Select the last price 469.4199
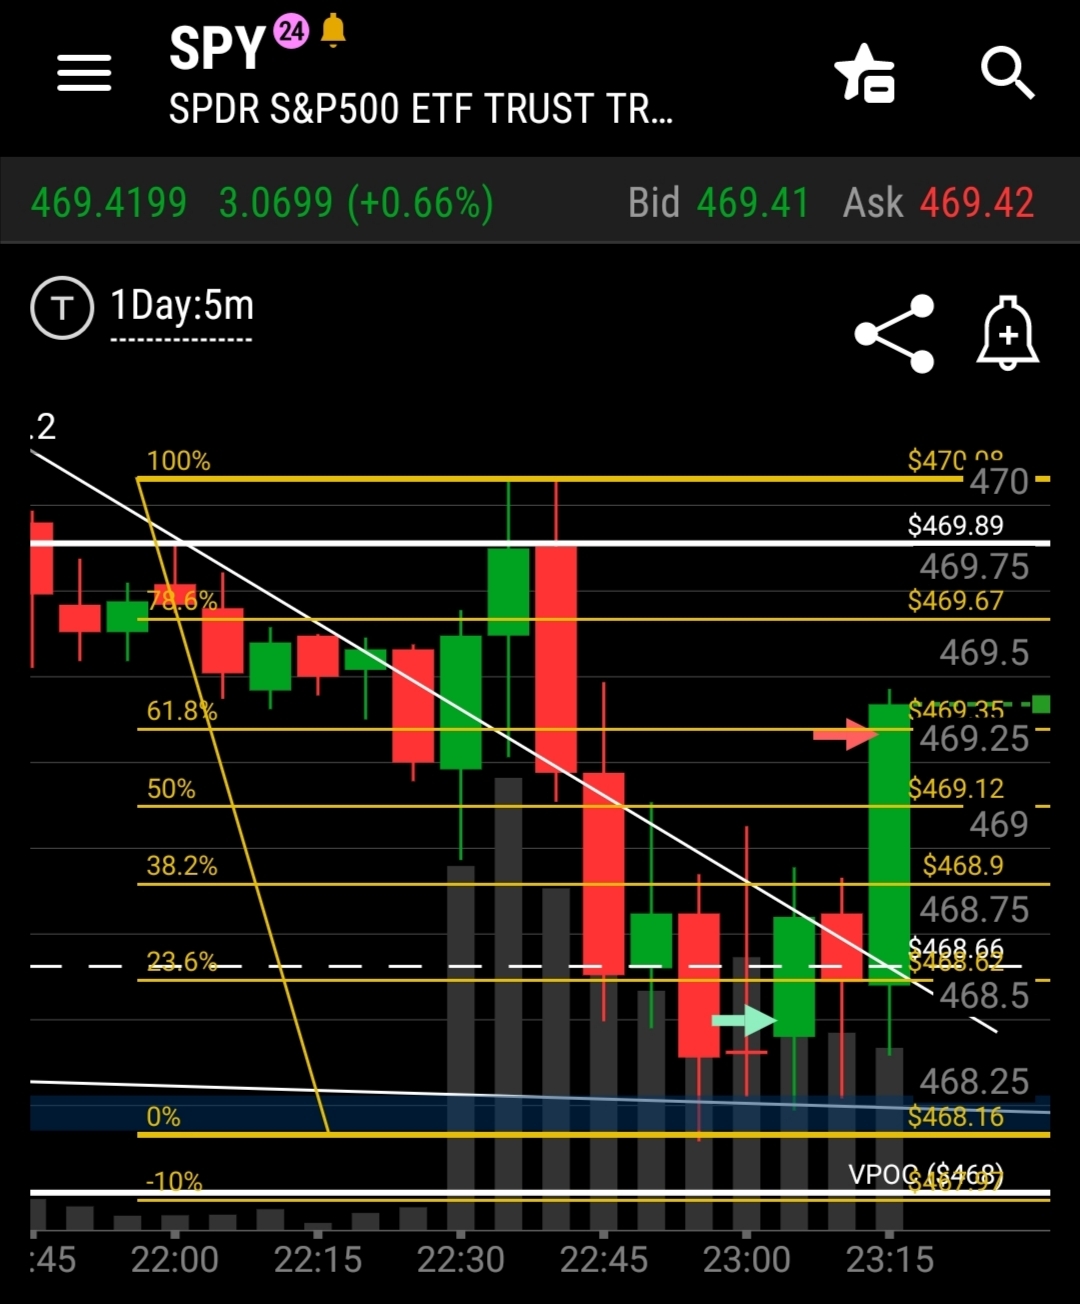Screen dimensions: 1080x1304 [109, 203]
